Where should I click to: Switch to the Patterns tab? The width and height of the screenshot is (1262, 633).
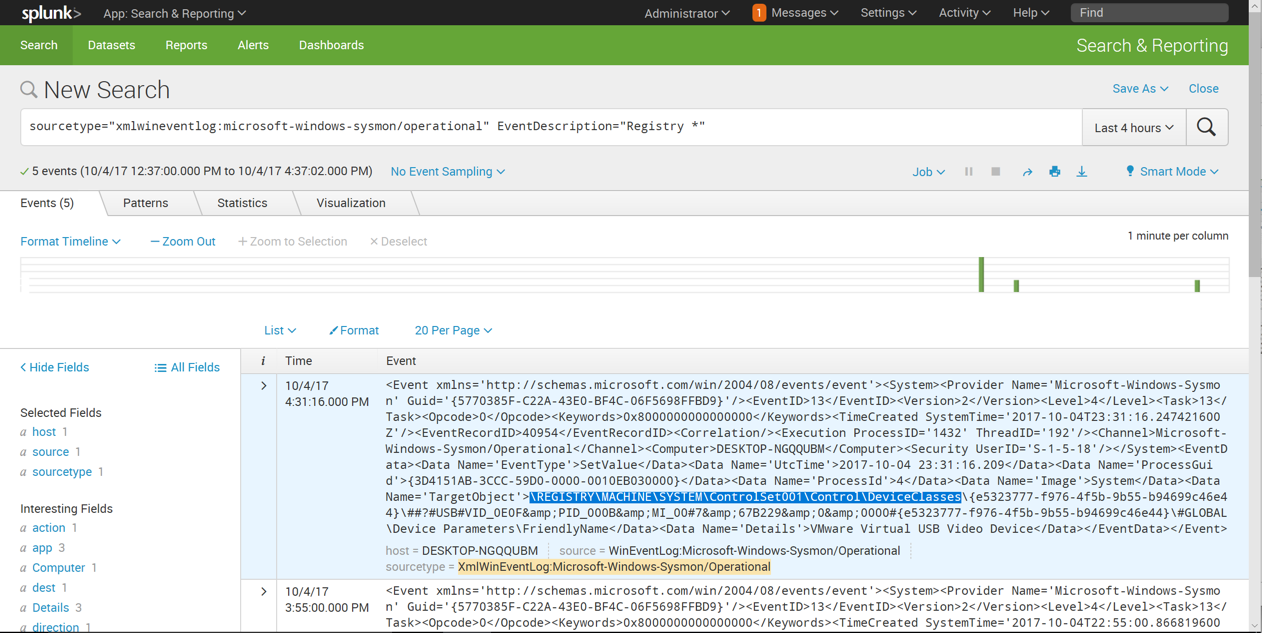point(145,203)
